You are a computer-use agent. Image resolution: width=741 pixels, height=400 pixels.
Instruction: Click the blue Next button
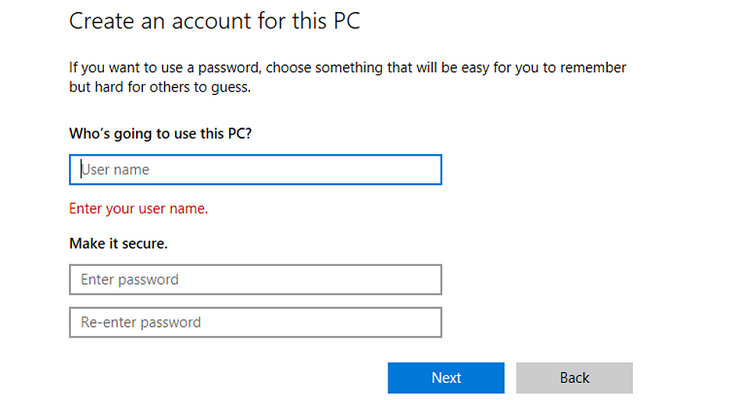tap(446, 378)
